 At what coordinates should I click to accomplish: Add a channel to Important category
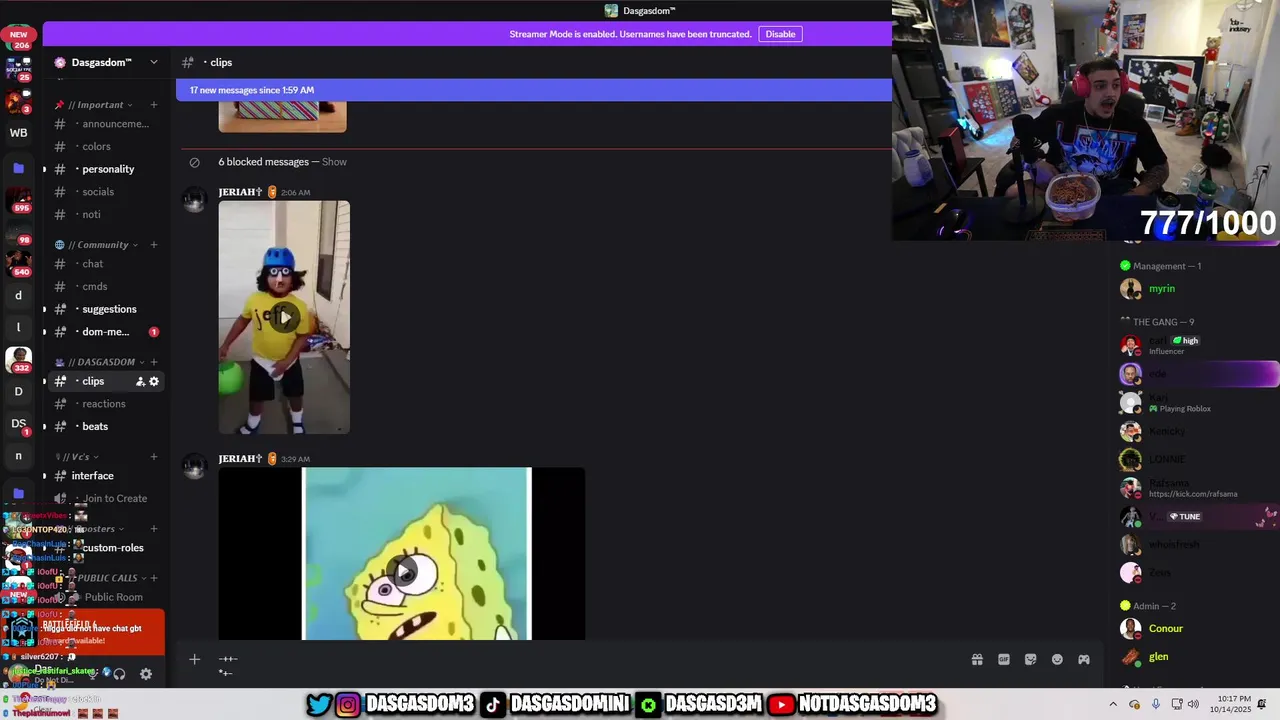(154, 105)
